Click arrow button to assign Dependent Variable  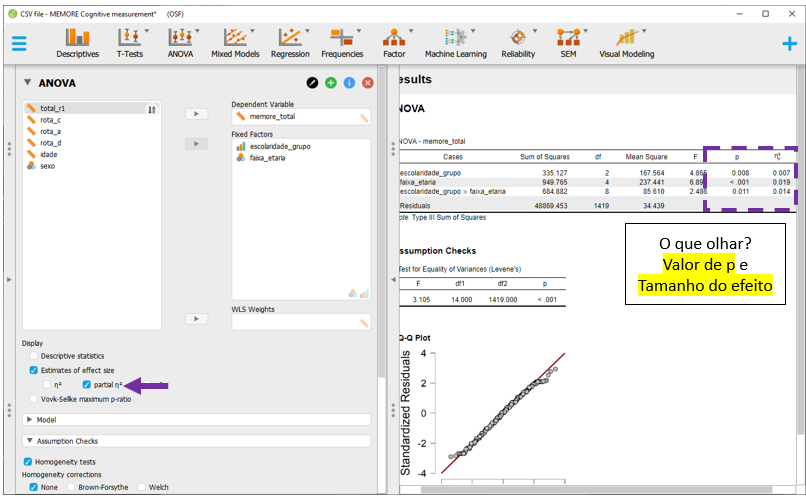(x=197, y=115)
